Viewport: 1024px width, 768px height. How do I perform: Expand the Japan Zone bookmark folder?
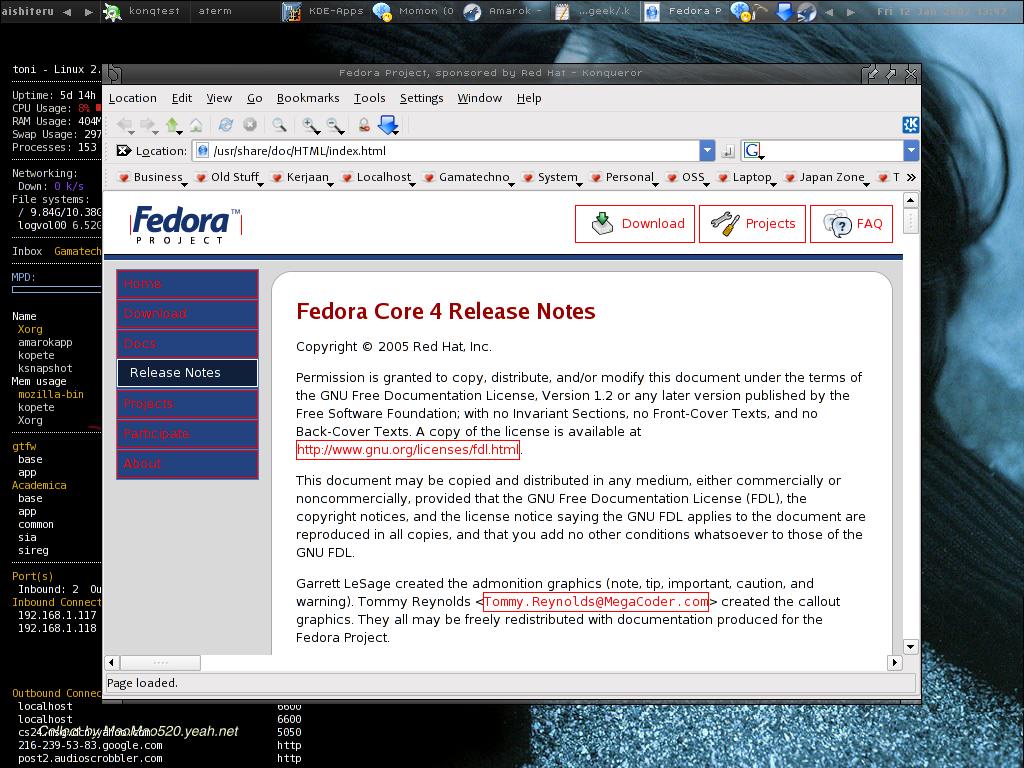[827, 177]
